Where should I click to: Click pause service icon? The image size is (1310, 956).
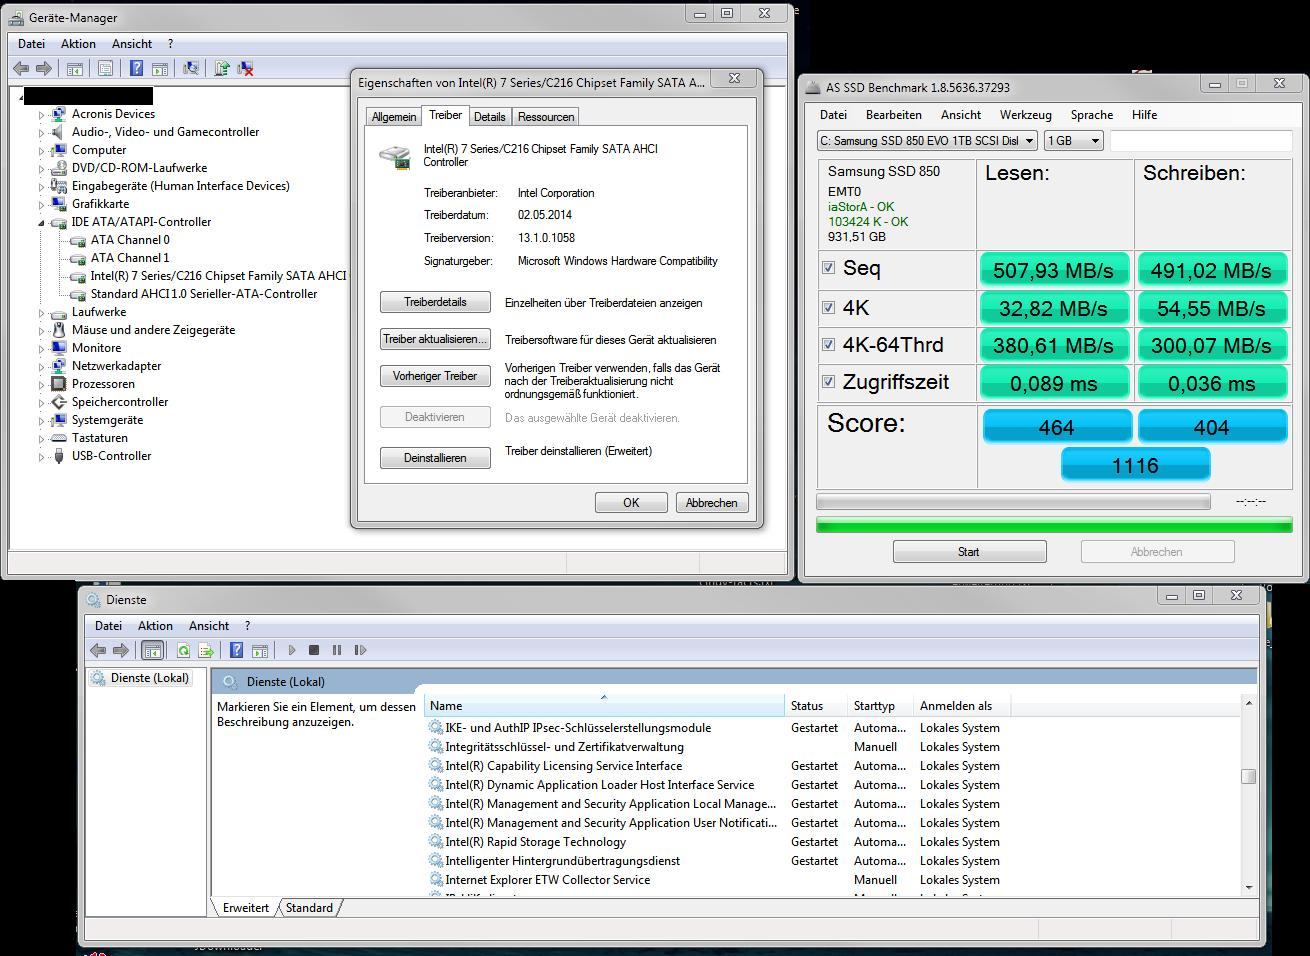point(337,650)
